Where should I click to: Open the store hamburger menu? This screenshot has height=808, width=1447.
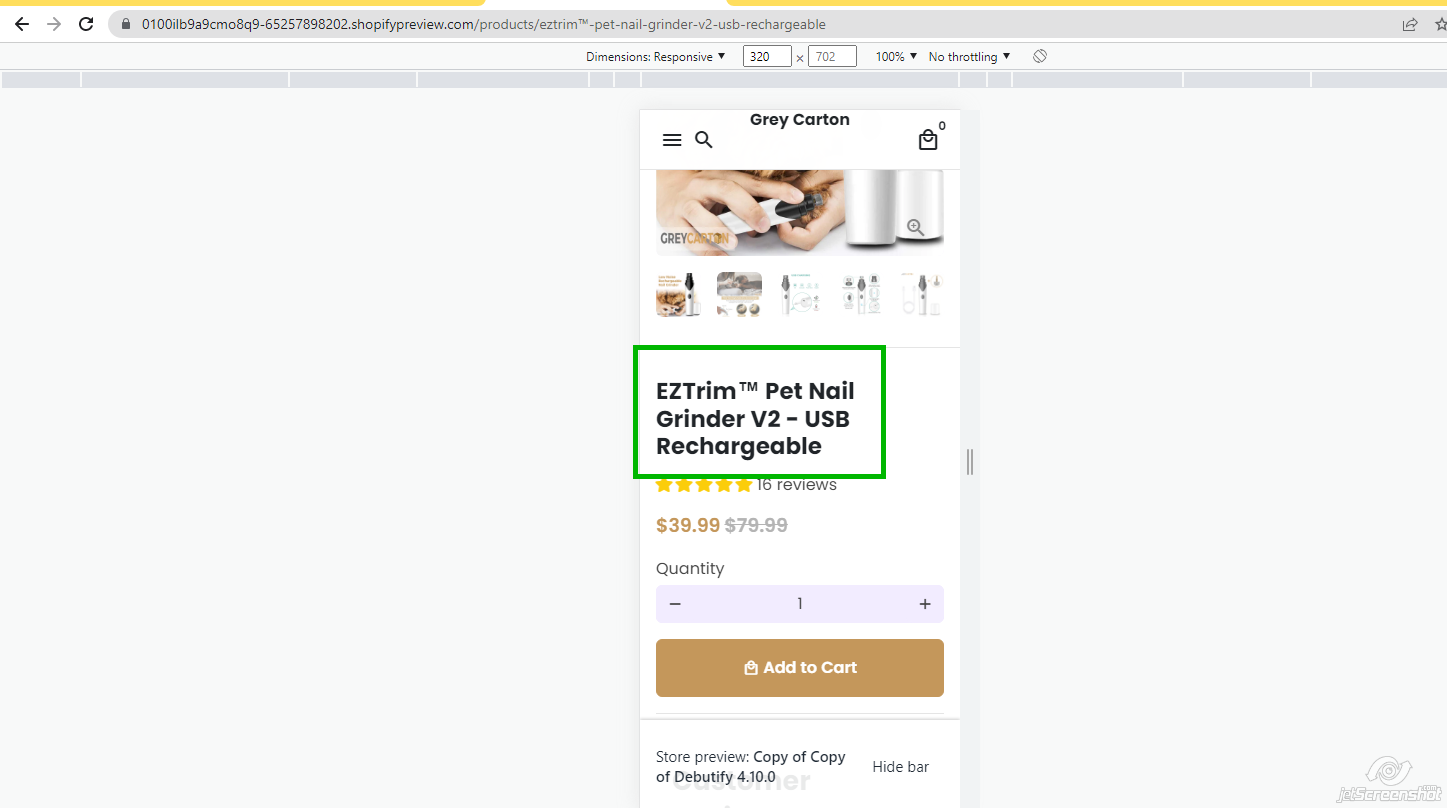pyautogui.click(x=672, y=140)
